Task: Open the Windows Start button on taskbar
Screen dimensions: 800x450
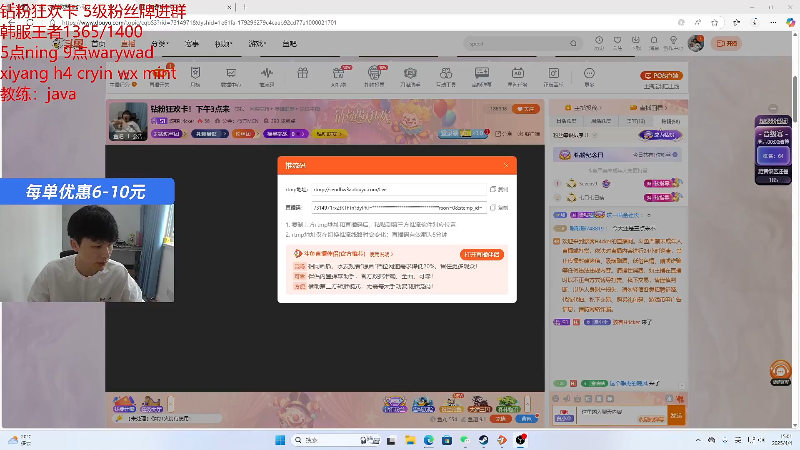Action: click(x=280, y=440)
